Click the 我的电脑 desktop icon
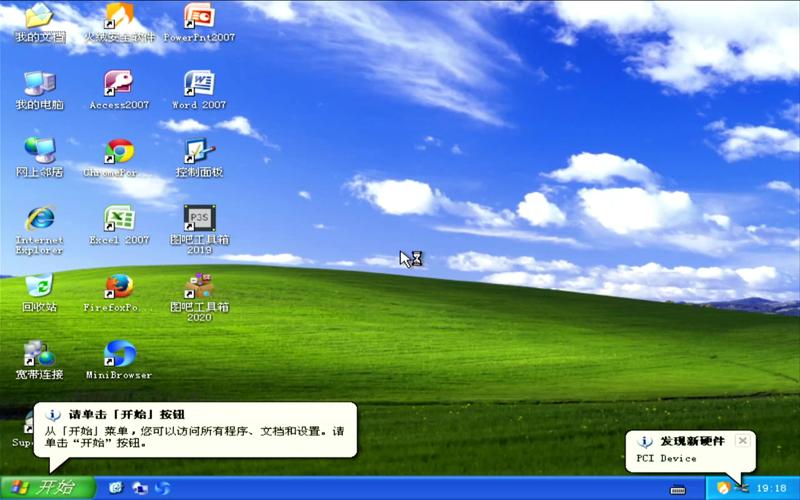 tap(39, 90)
